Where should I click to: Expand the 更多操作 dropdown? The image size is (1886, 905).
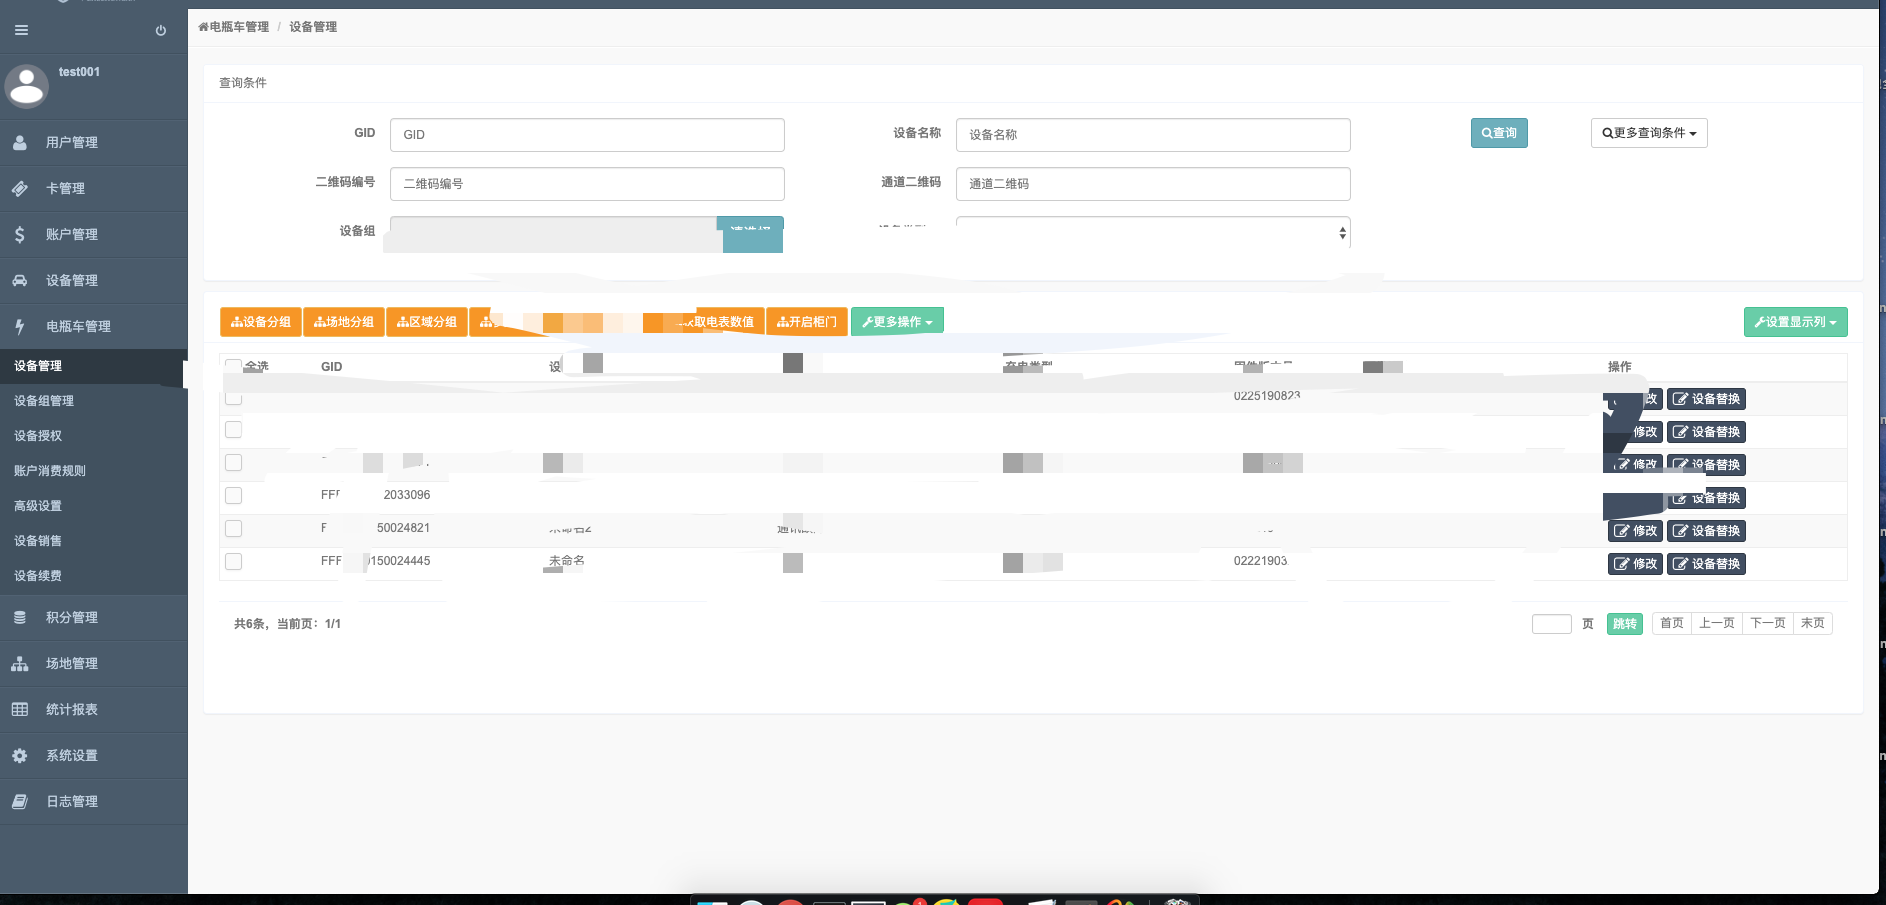click(x=897, y=322)
